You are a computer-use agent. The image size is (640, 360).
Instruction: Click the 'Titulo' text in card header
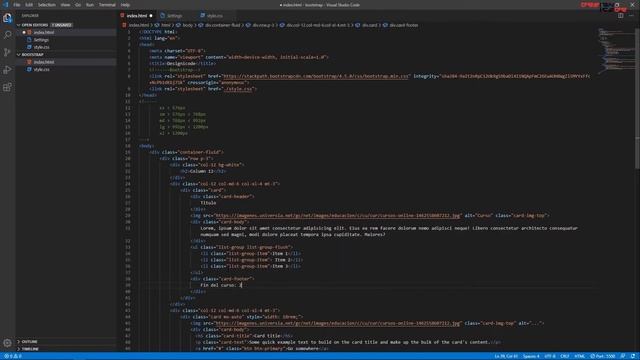click(208, 203)
